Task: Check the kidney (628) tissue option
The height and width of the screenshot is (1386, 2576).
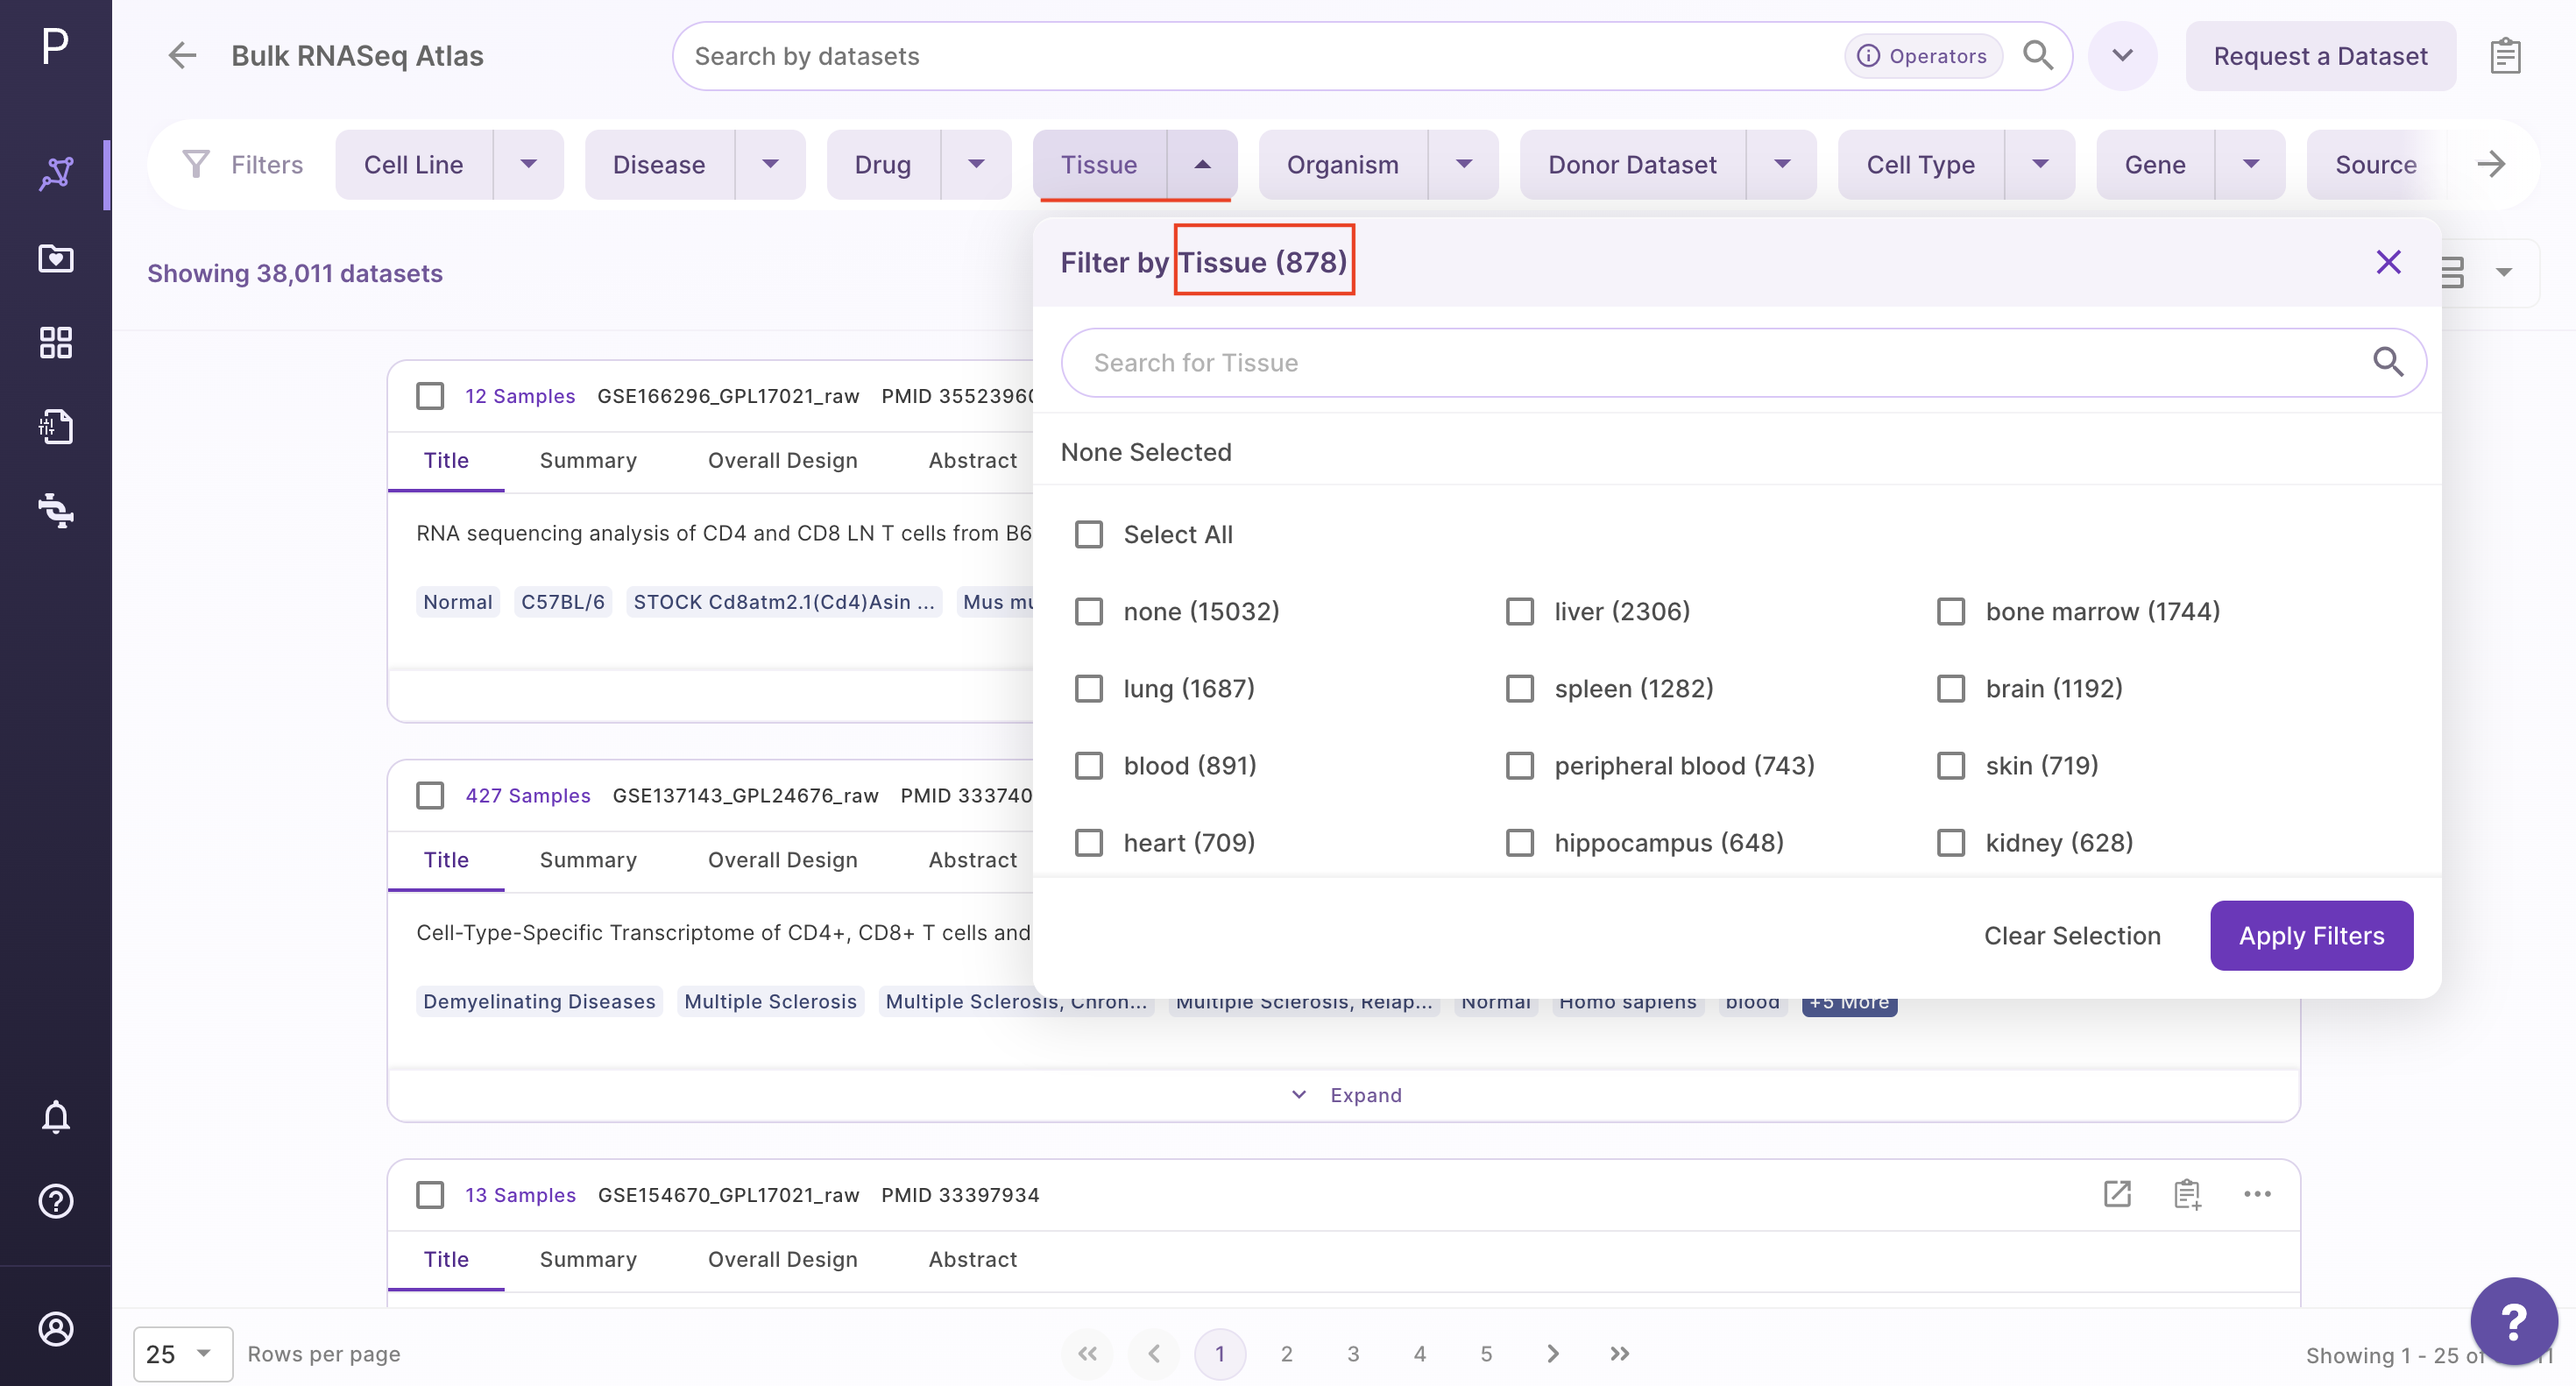Action: 1951,843
